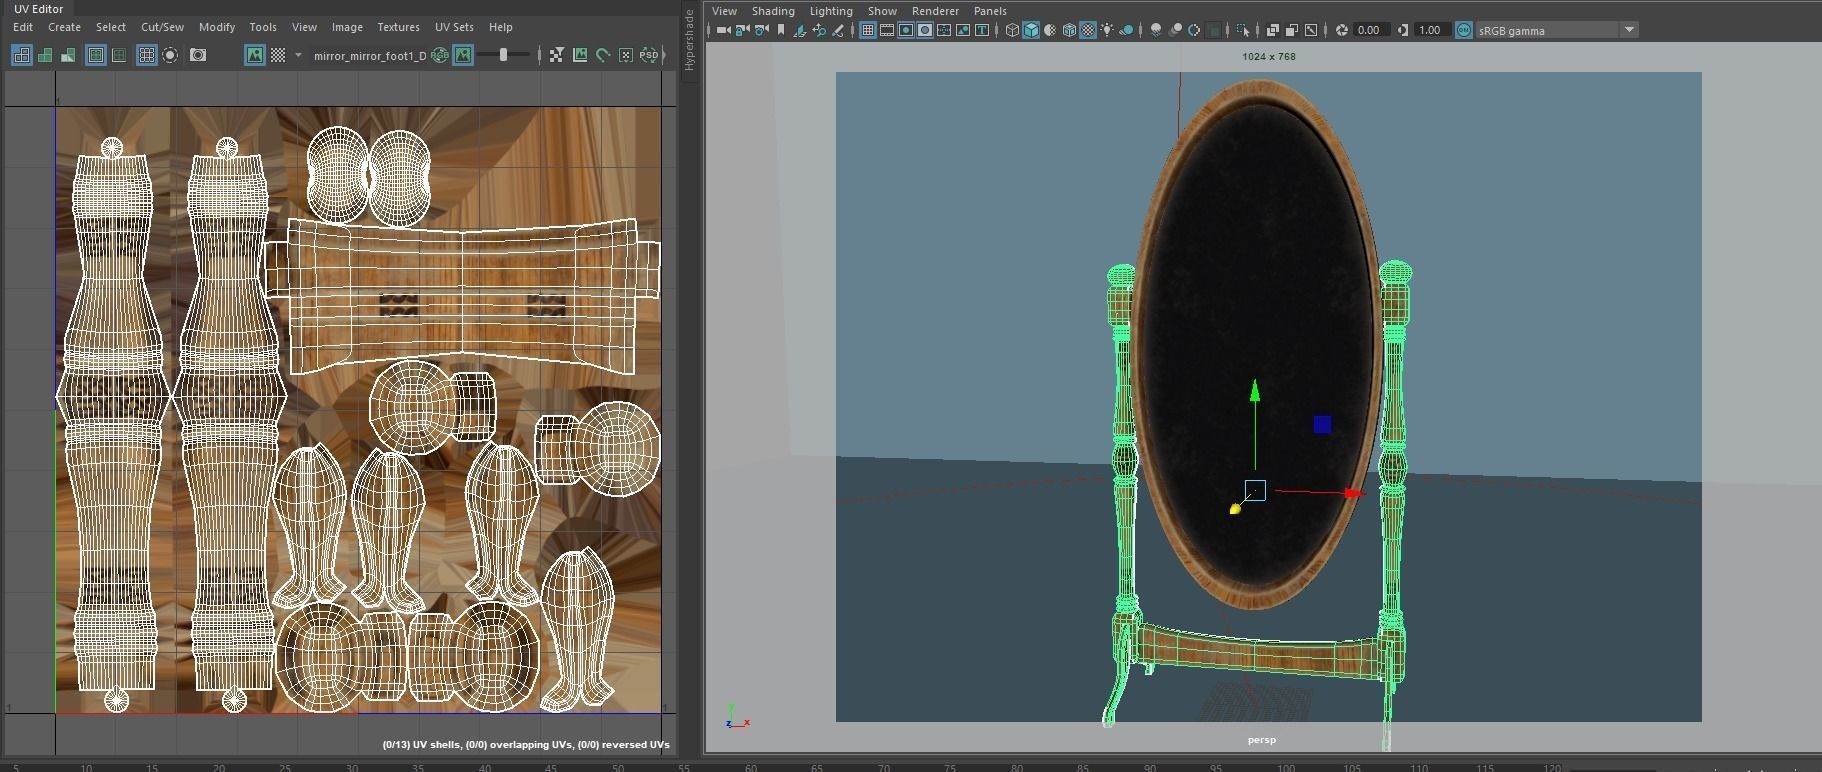The width and height of the screenshot is (1822, 772).
Task: Toggle UV distortion shader display
Action: click(x=68, y=55)
